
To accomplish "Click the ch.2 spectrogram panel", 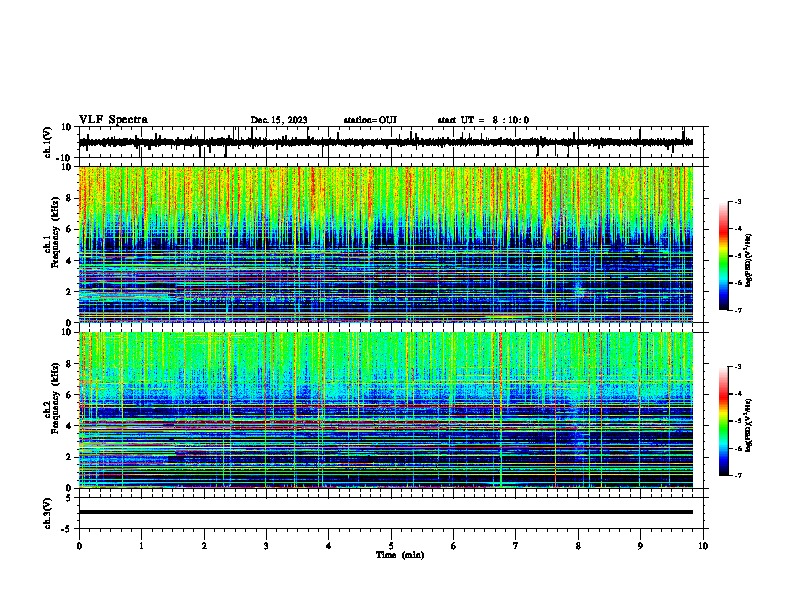I will [x=385, y=410].
